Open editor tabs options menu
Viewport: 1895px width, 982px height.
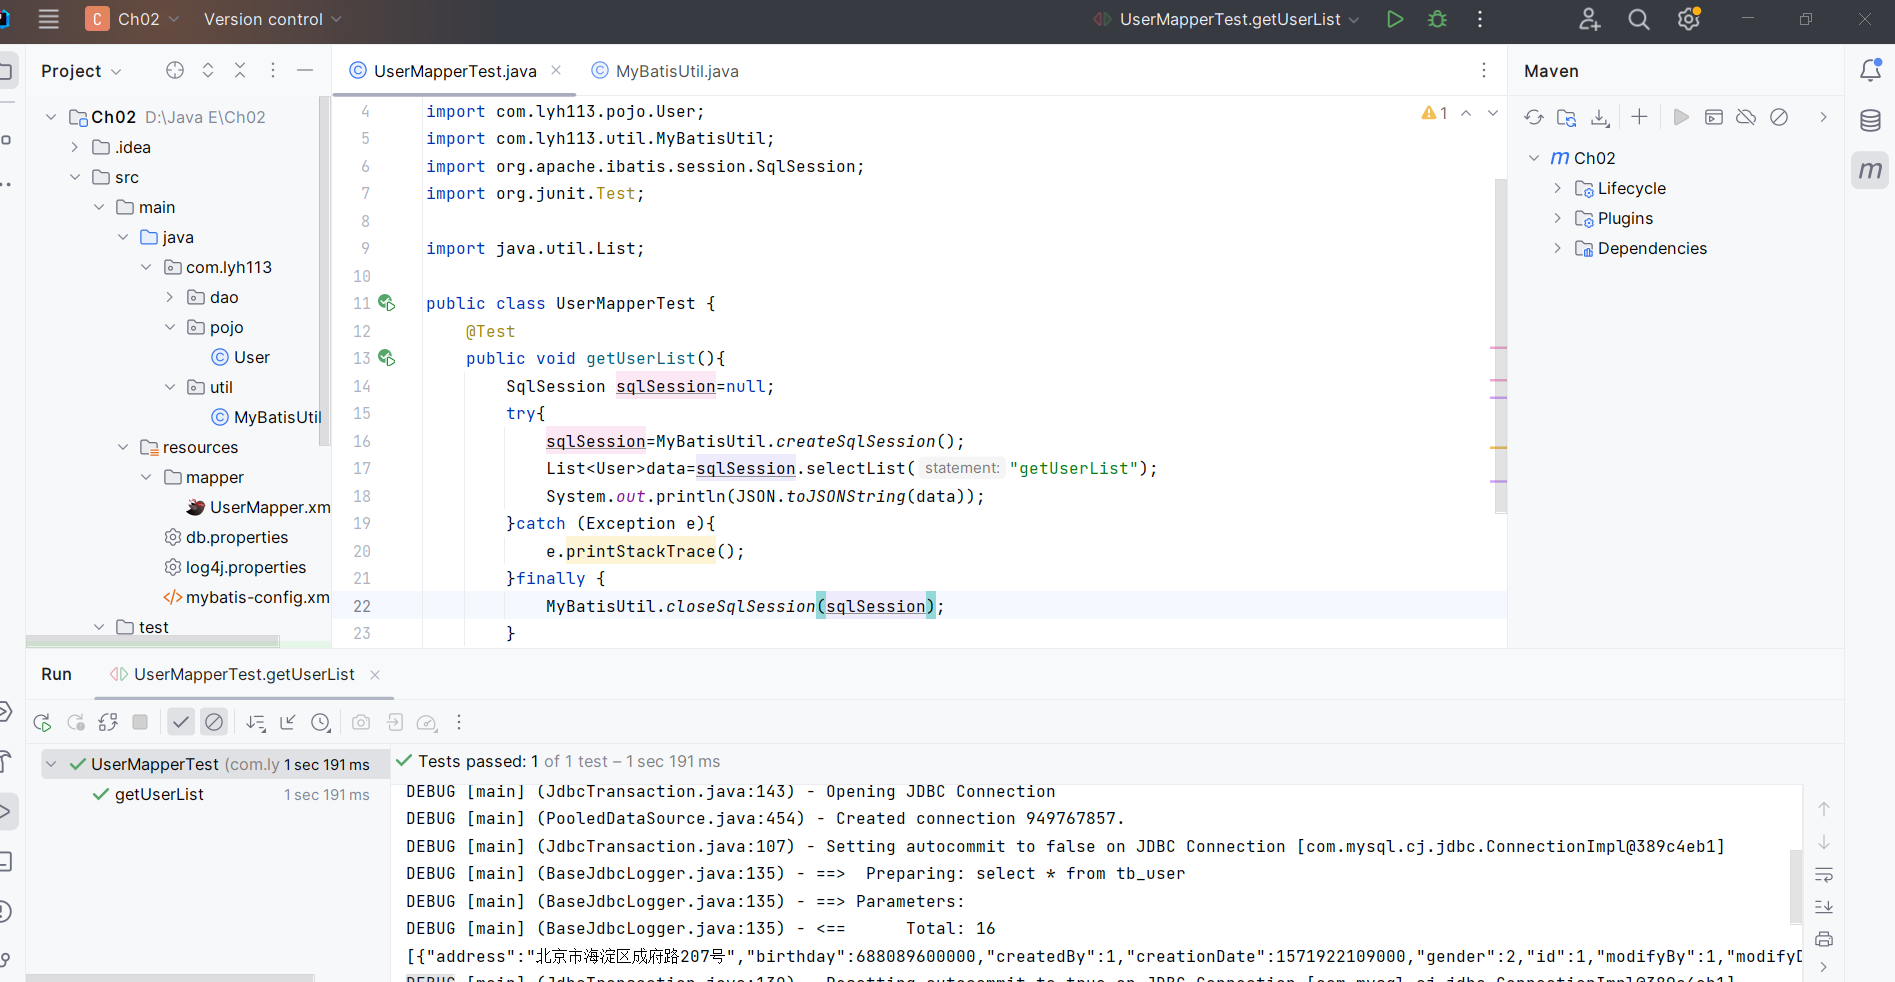pos(1484,70)
